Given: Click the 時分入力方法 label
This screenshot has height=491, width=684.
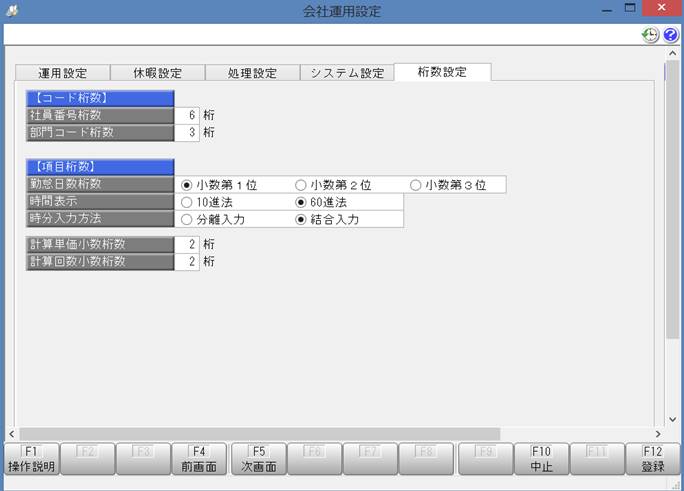Looking at the screenshot, I should coord(100,218).
